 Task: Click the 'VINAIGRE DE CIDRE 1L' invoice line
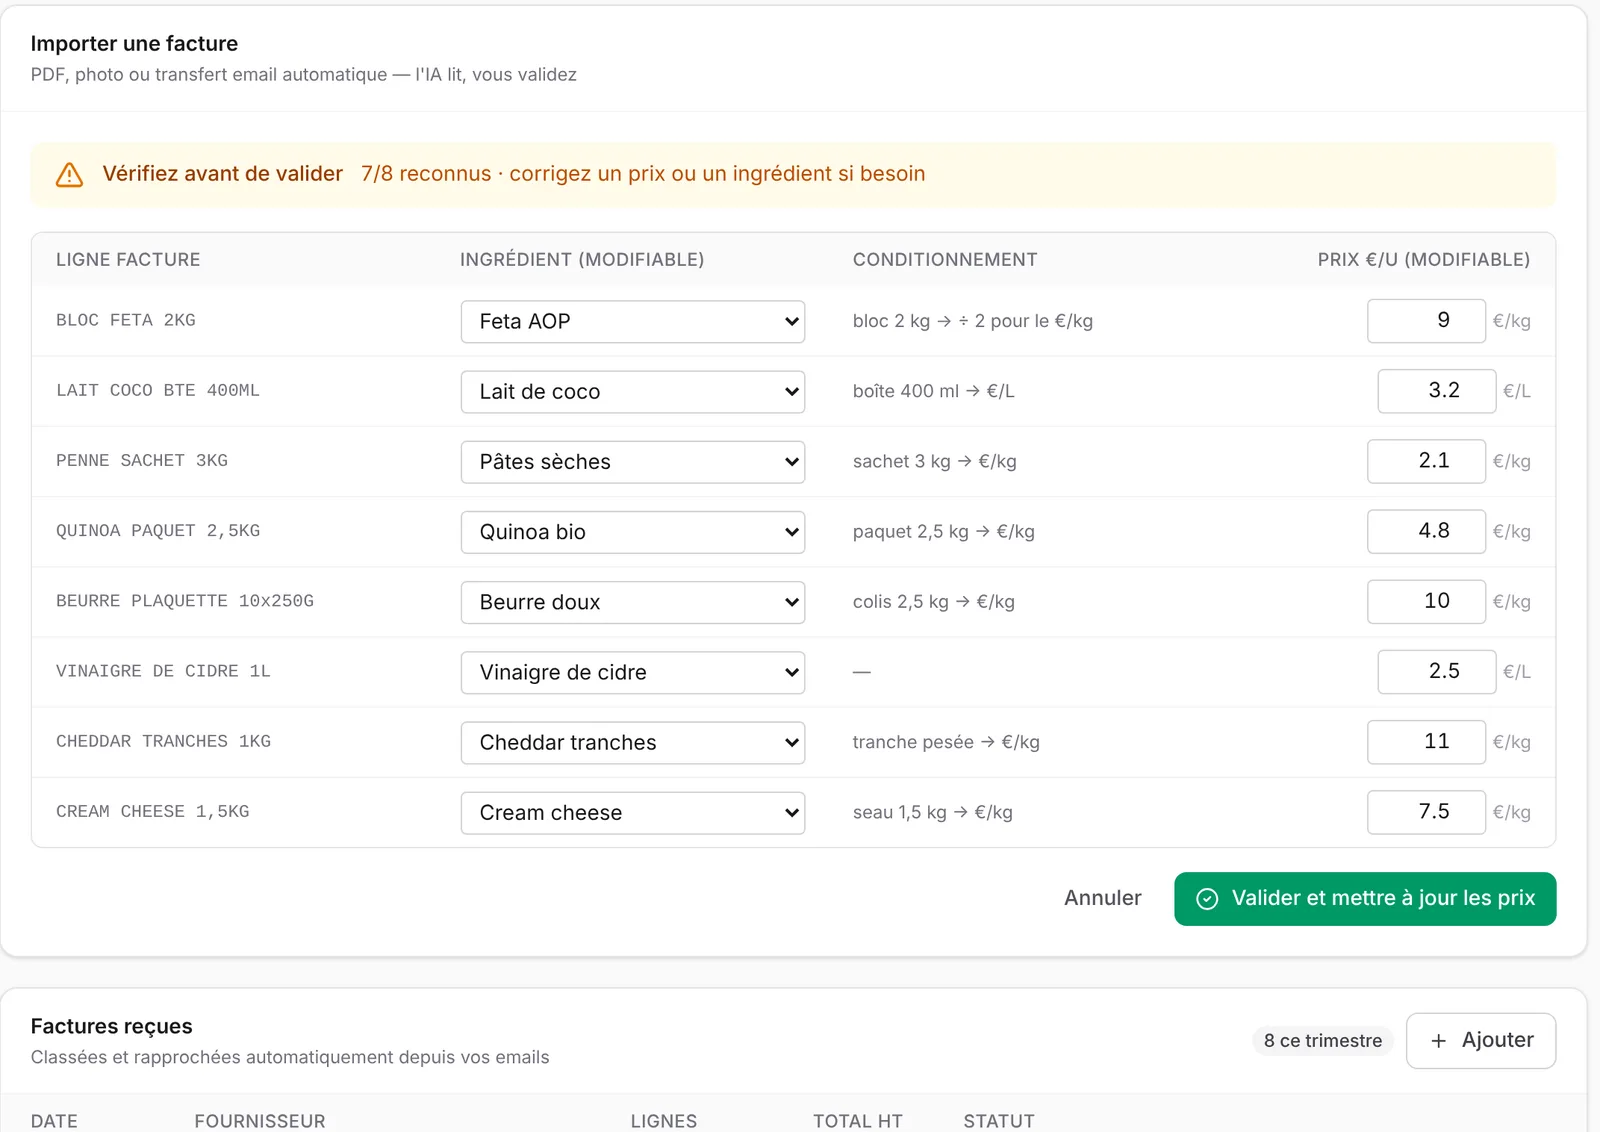[163, 671]
